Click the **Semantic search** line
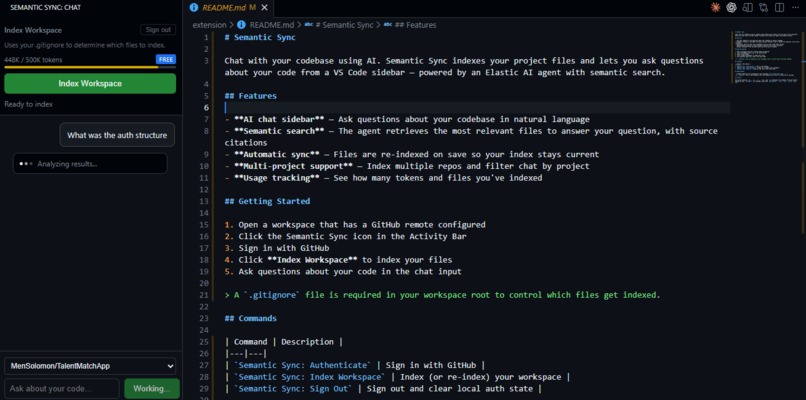This screenshot has height=400, width=806. (x=471, y=137)
